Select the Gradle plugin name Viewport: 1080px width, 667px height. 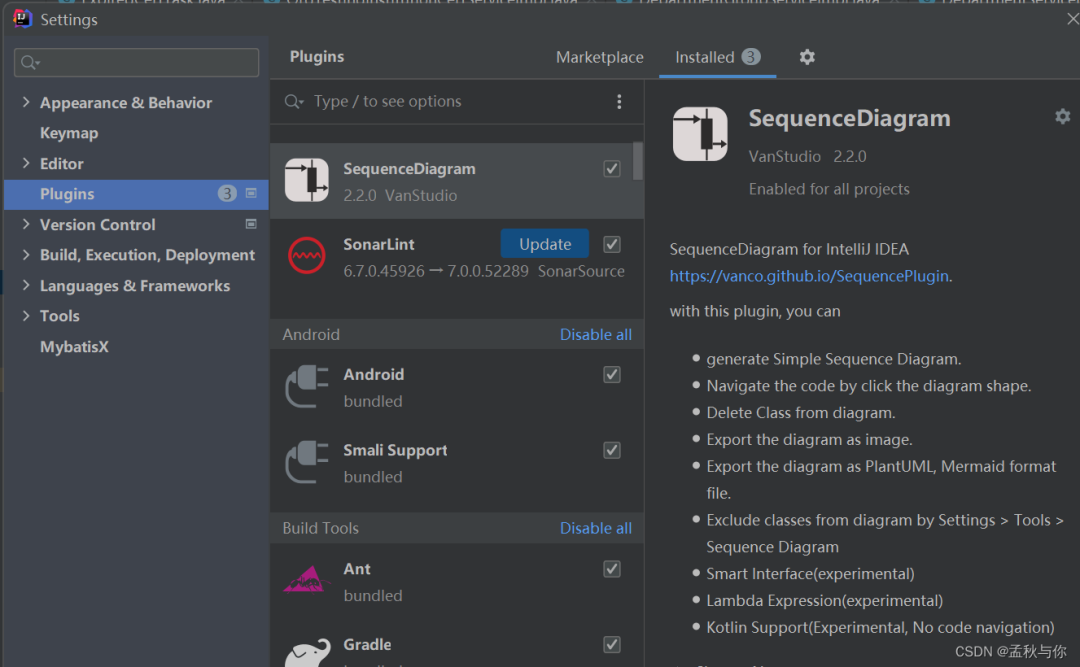(367, 645)
